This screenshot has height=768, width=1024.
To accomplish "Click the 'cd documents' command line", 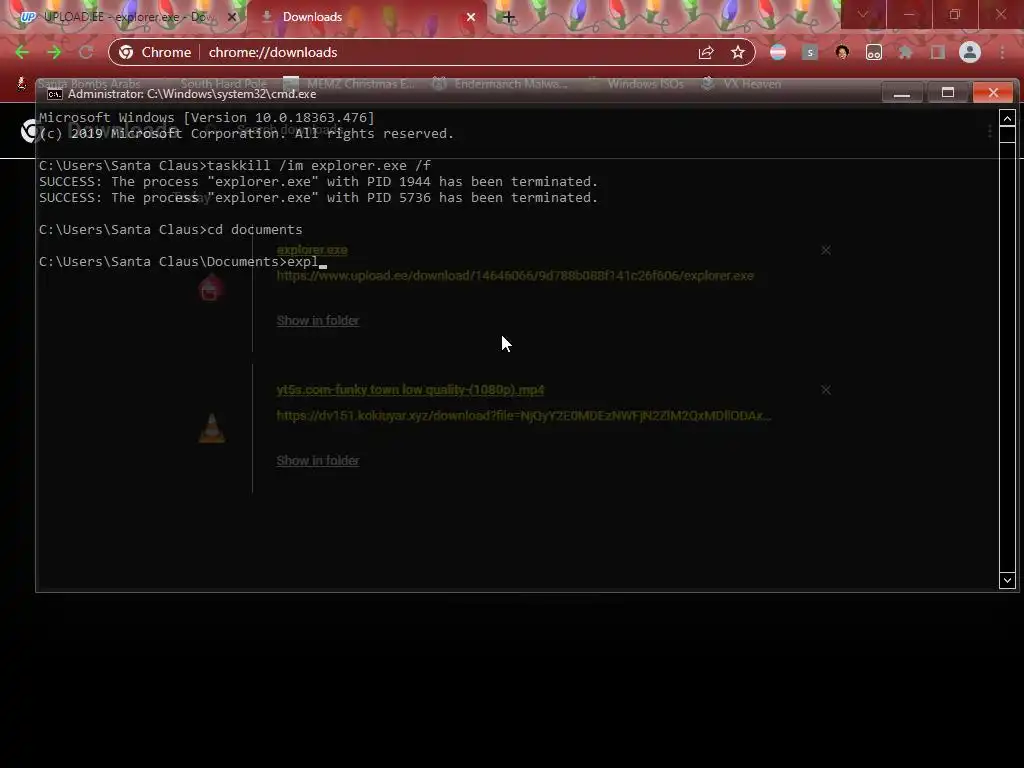I will coord(170,230).
